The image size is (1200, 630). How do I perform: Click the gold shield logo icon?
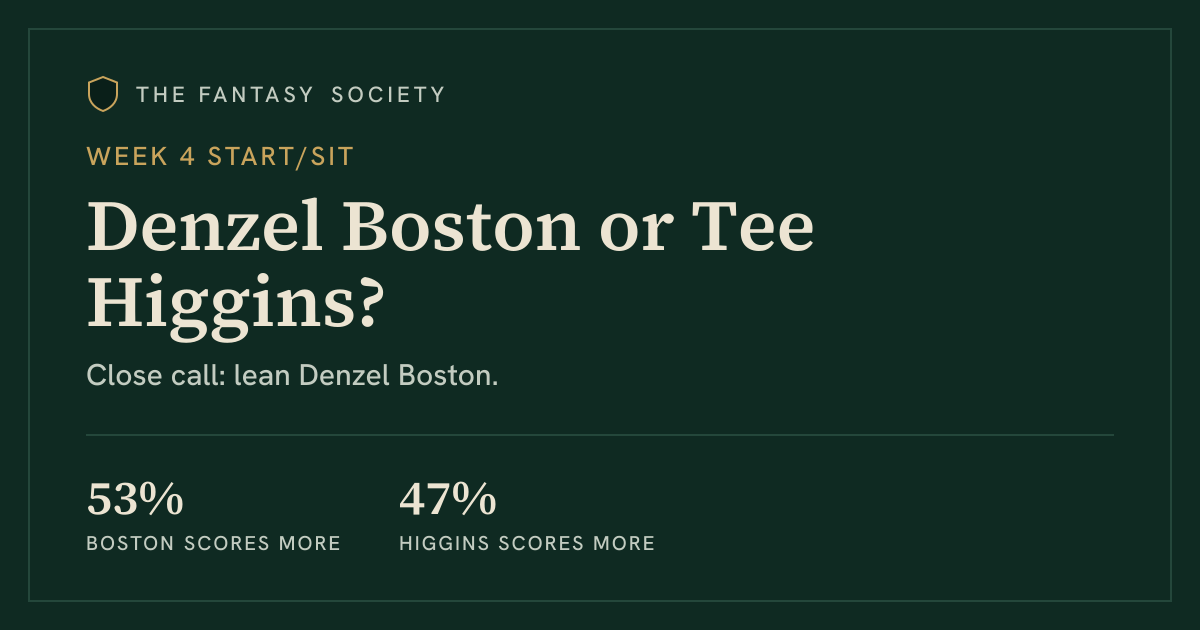coord(103,94)
